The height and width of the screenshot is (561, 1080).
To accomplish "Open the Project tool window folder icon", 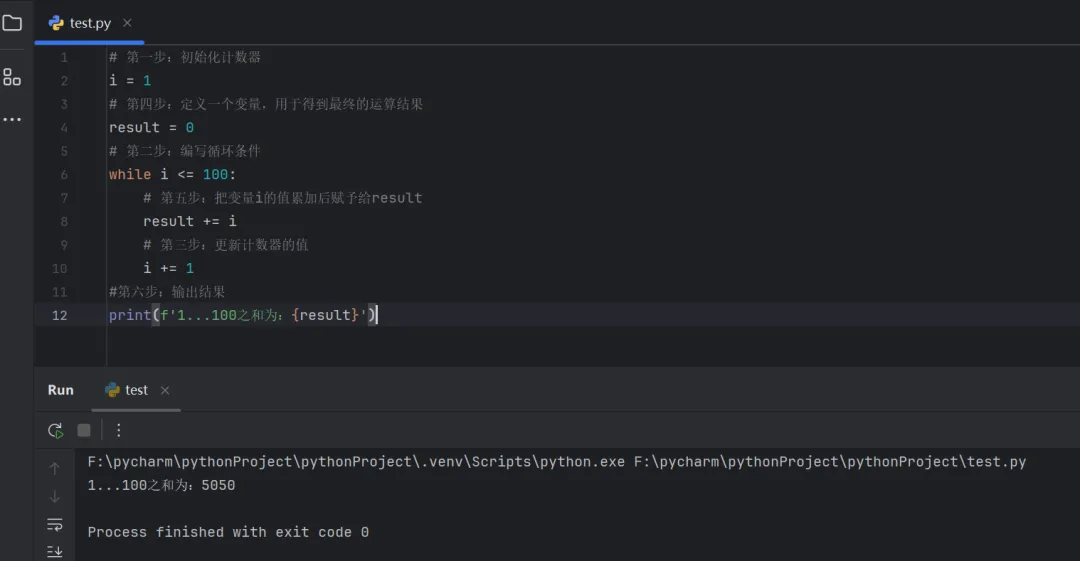I will (12, 22).
